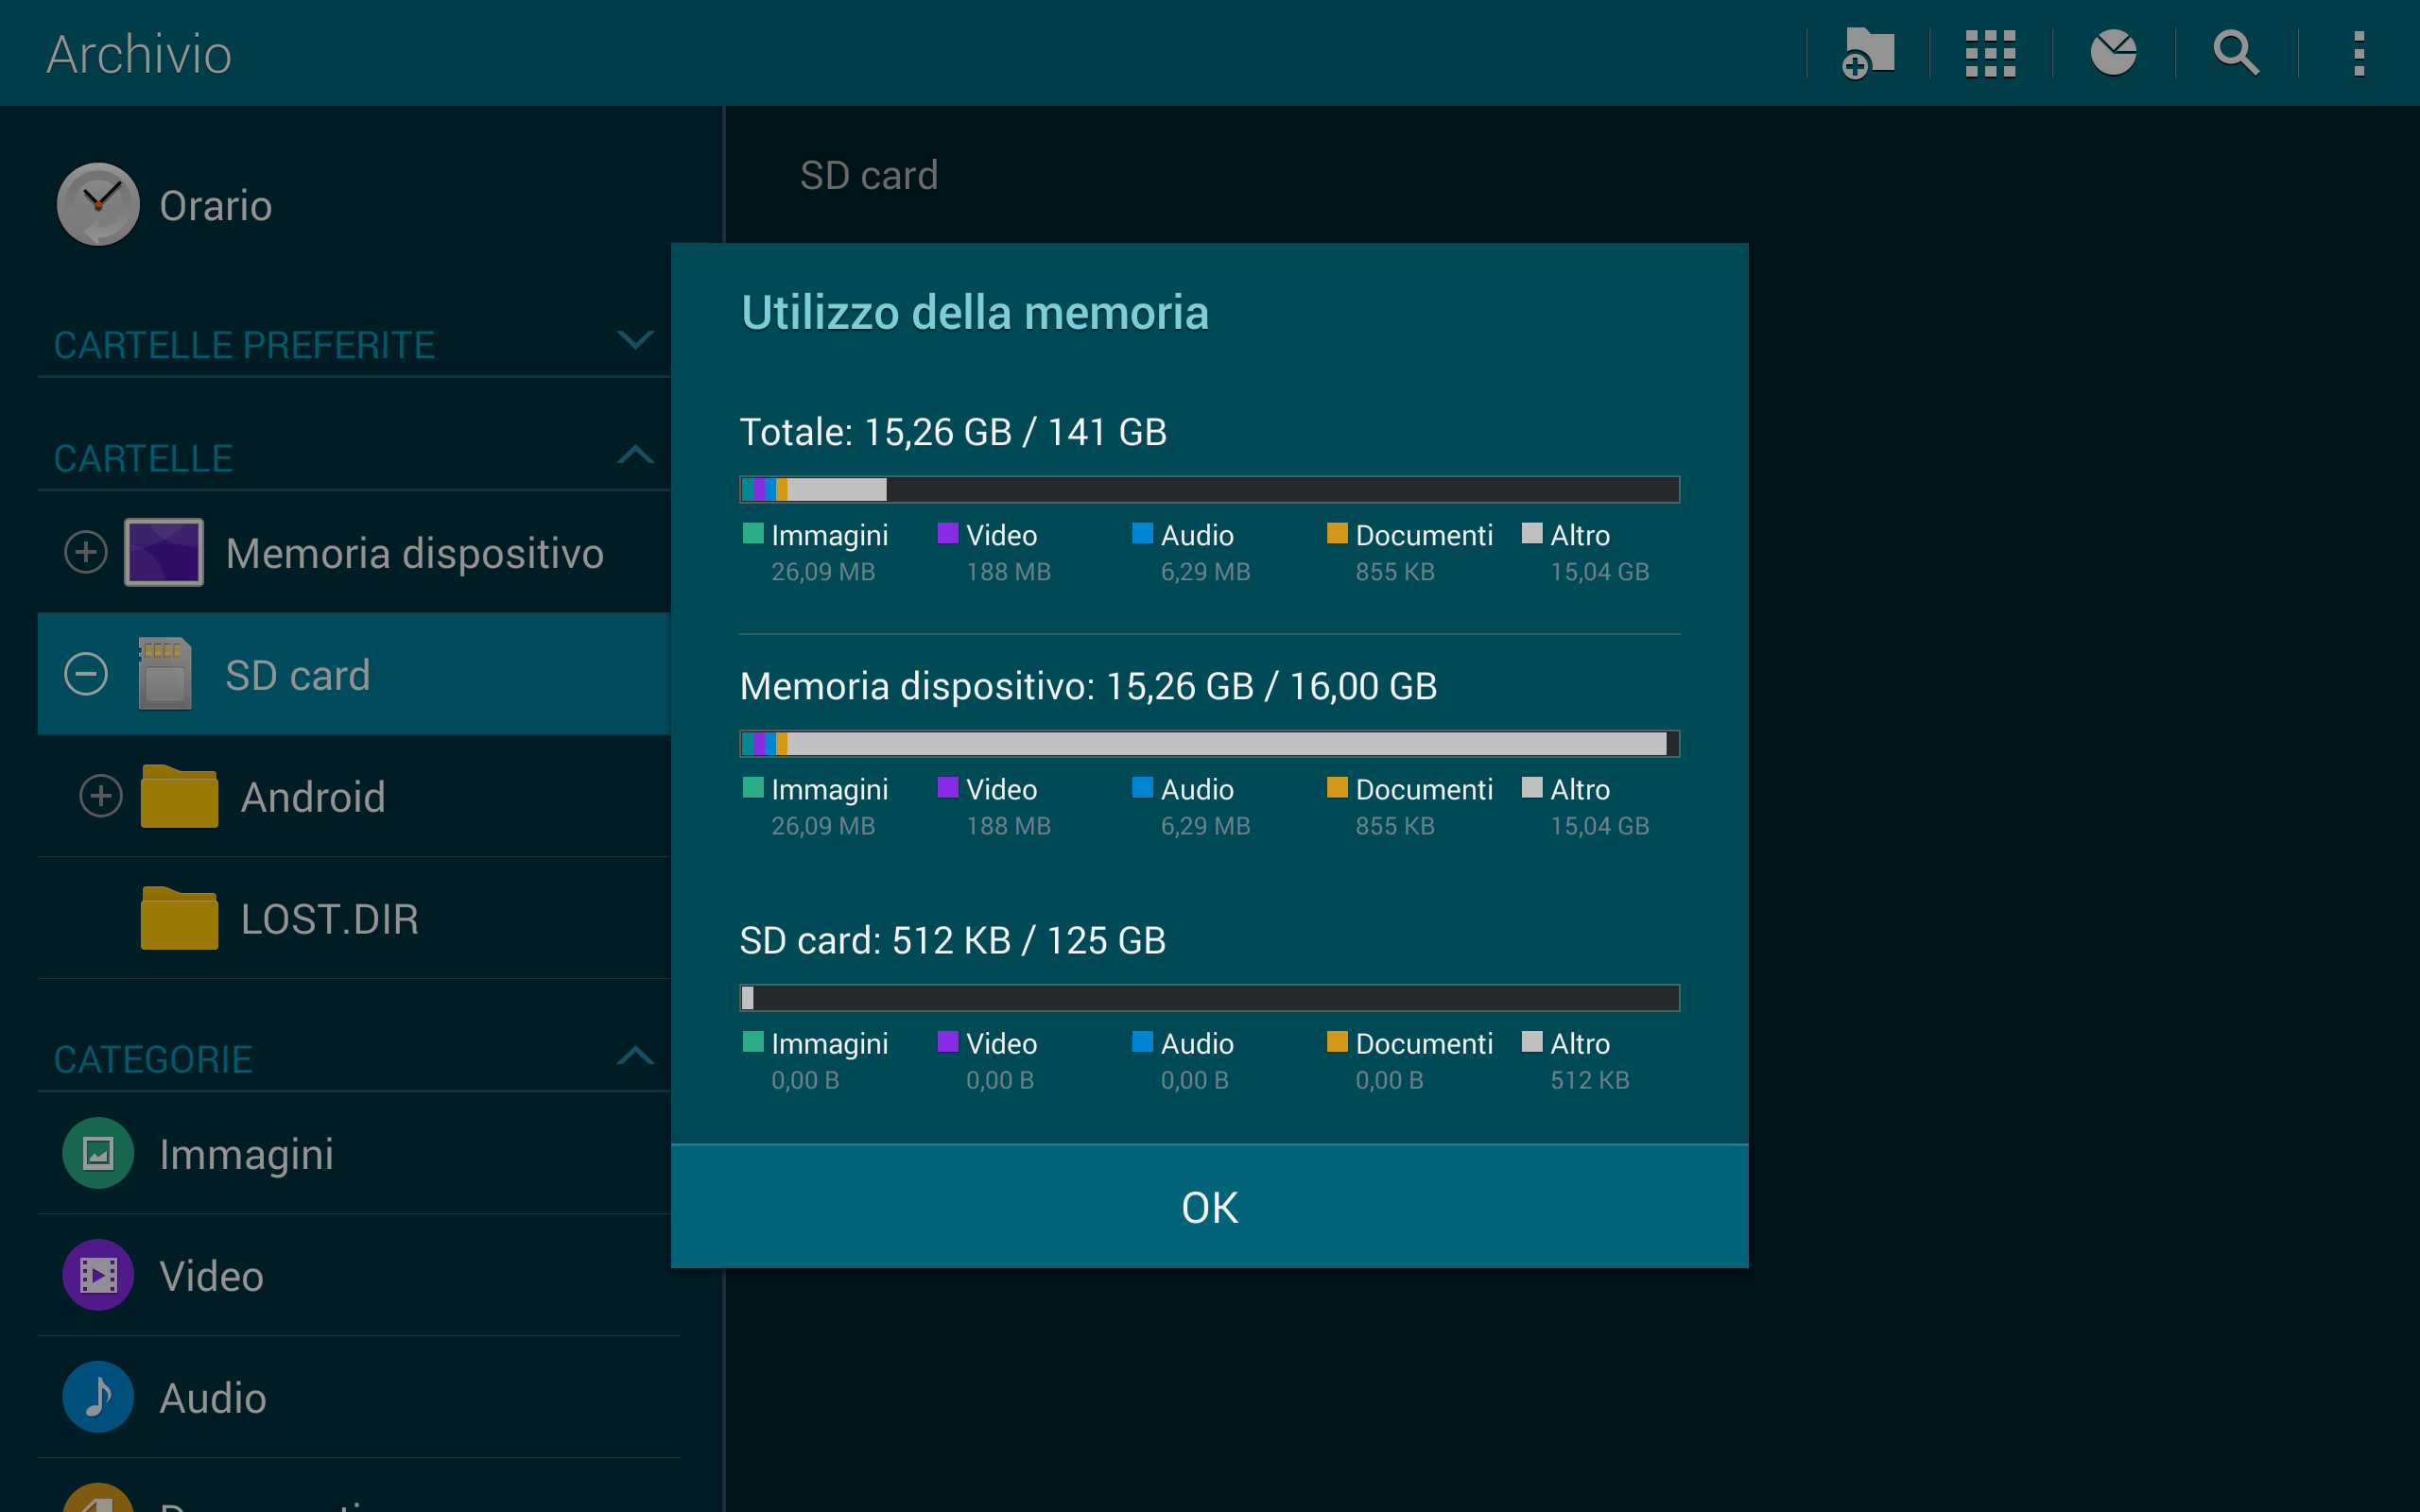Click the SD card storage usage bar

coord(1210,997)
